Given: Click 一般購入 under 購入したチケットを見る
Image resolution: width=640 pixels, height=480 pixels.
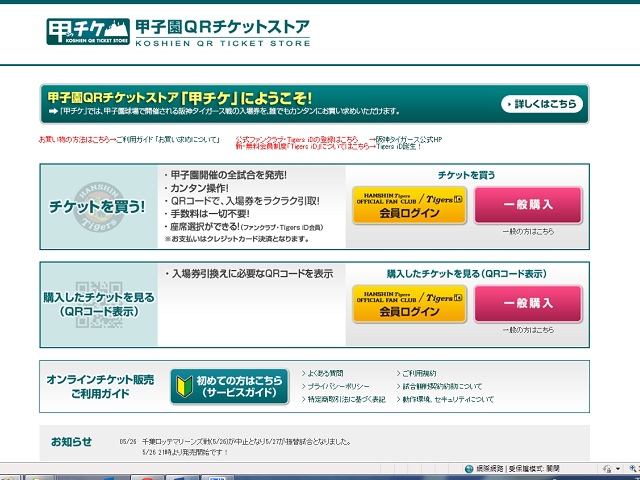Looking at the screenshot, I should coord(528,304).
